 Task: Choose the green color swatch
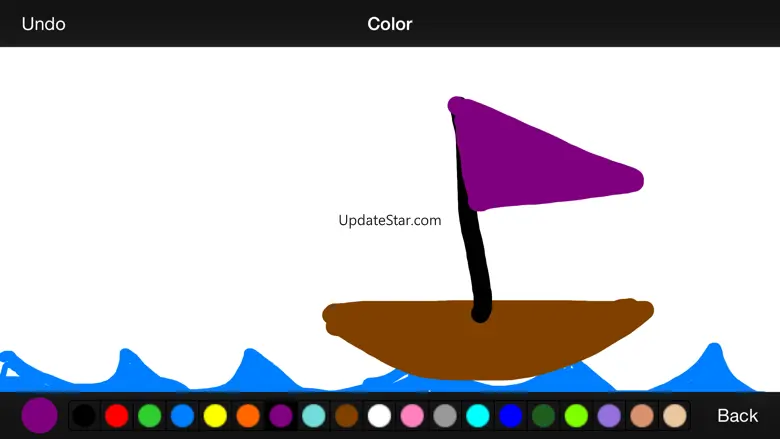point(150,416)
